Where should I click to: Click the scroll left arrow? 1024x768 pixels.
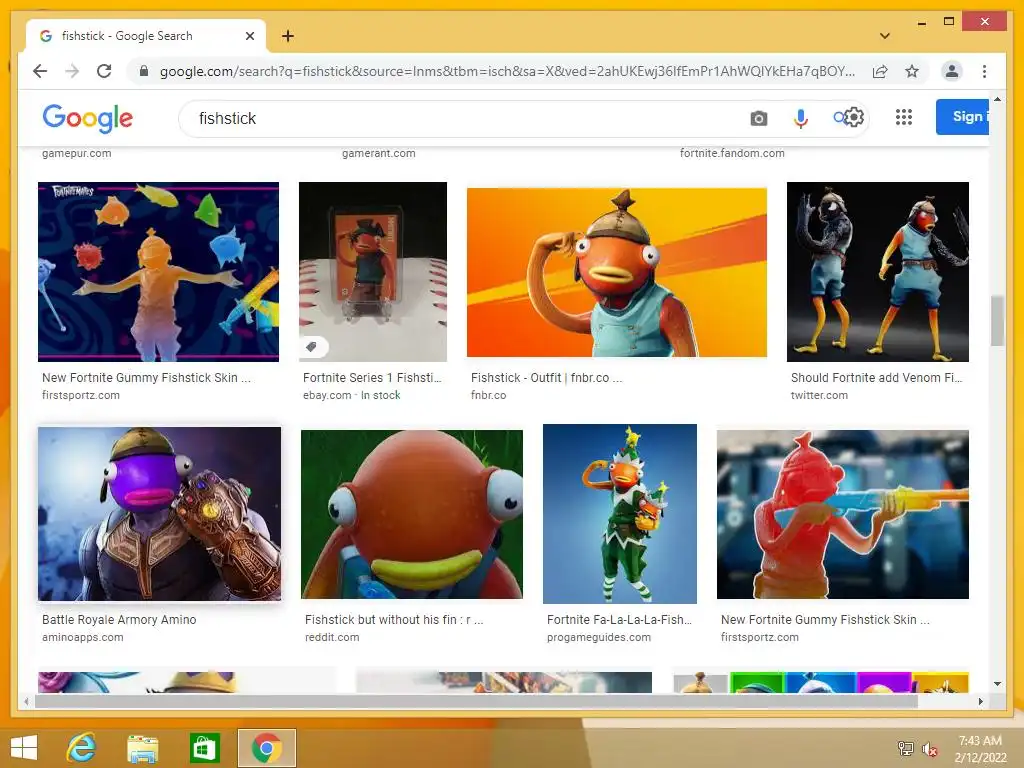pos(26,701)
